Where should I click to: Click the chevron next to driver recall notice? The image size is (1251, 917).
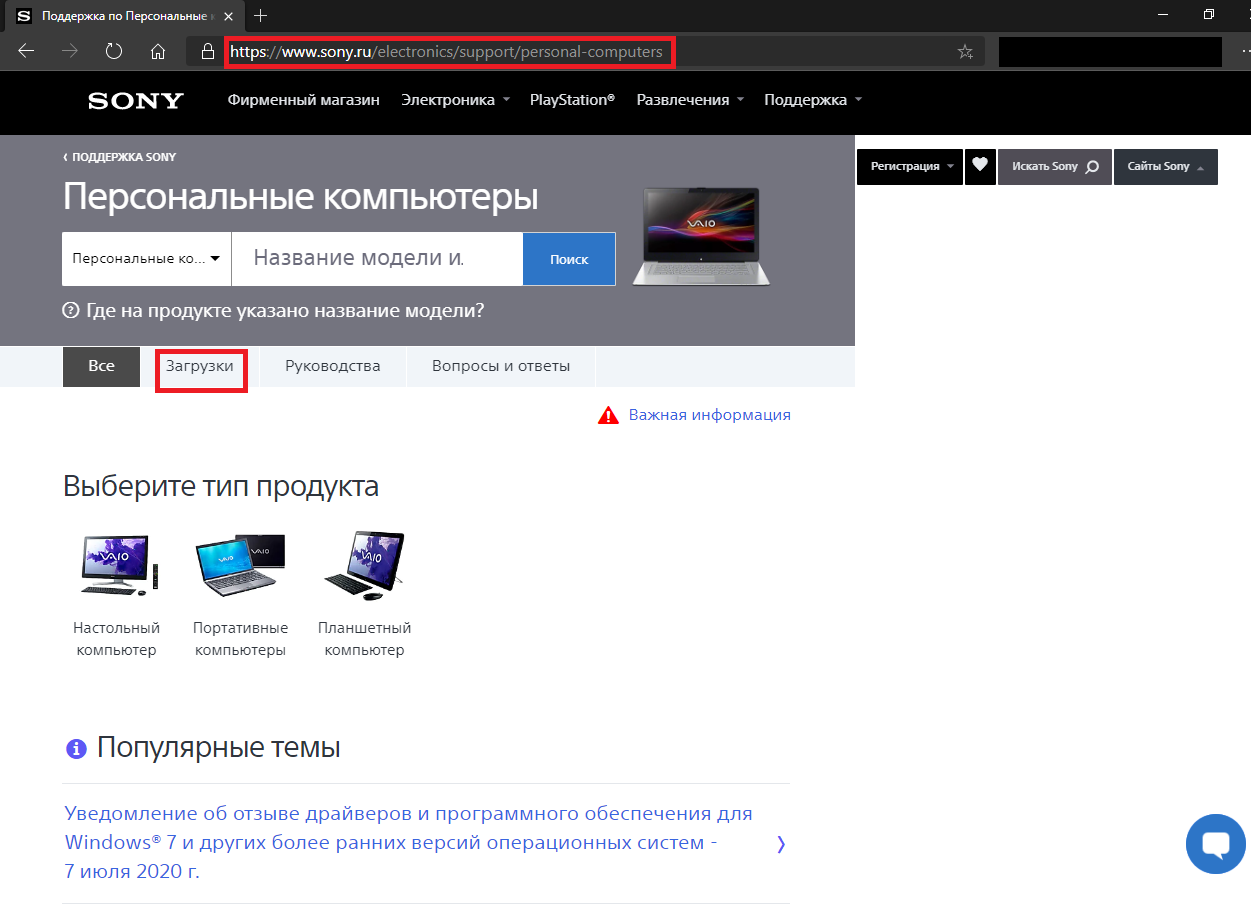point(781,844)
